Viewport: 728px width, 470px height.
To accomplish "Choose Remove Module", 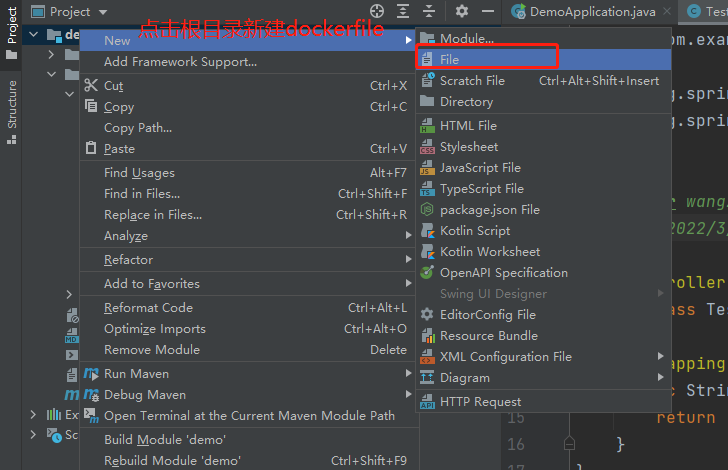I will coord(247,350).
